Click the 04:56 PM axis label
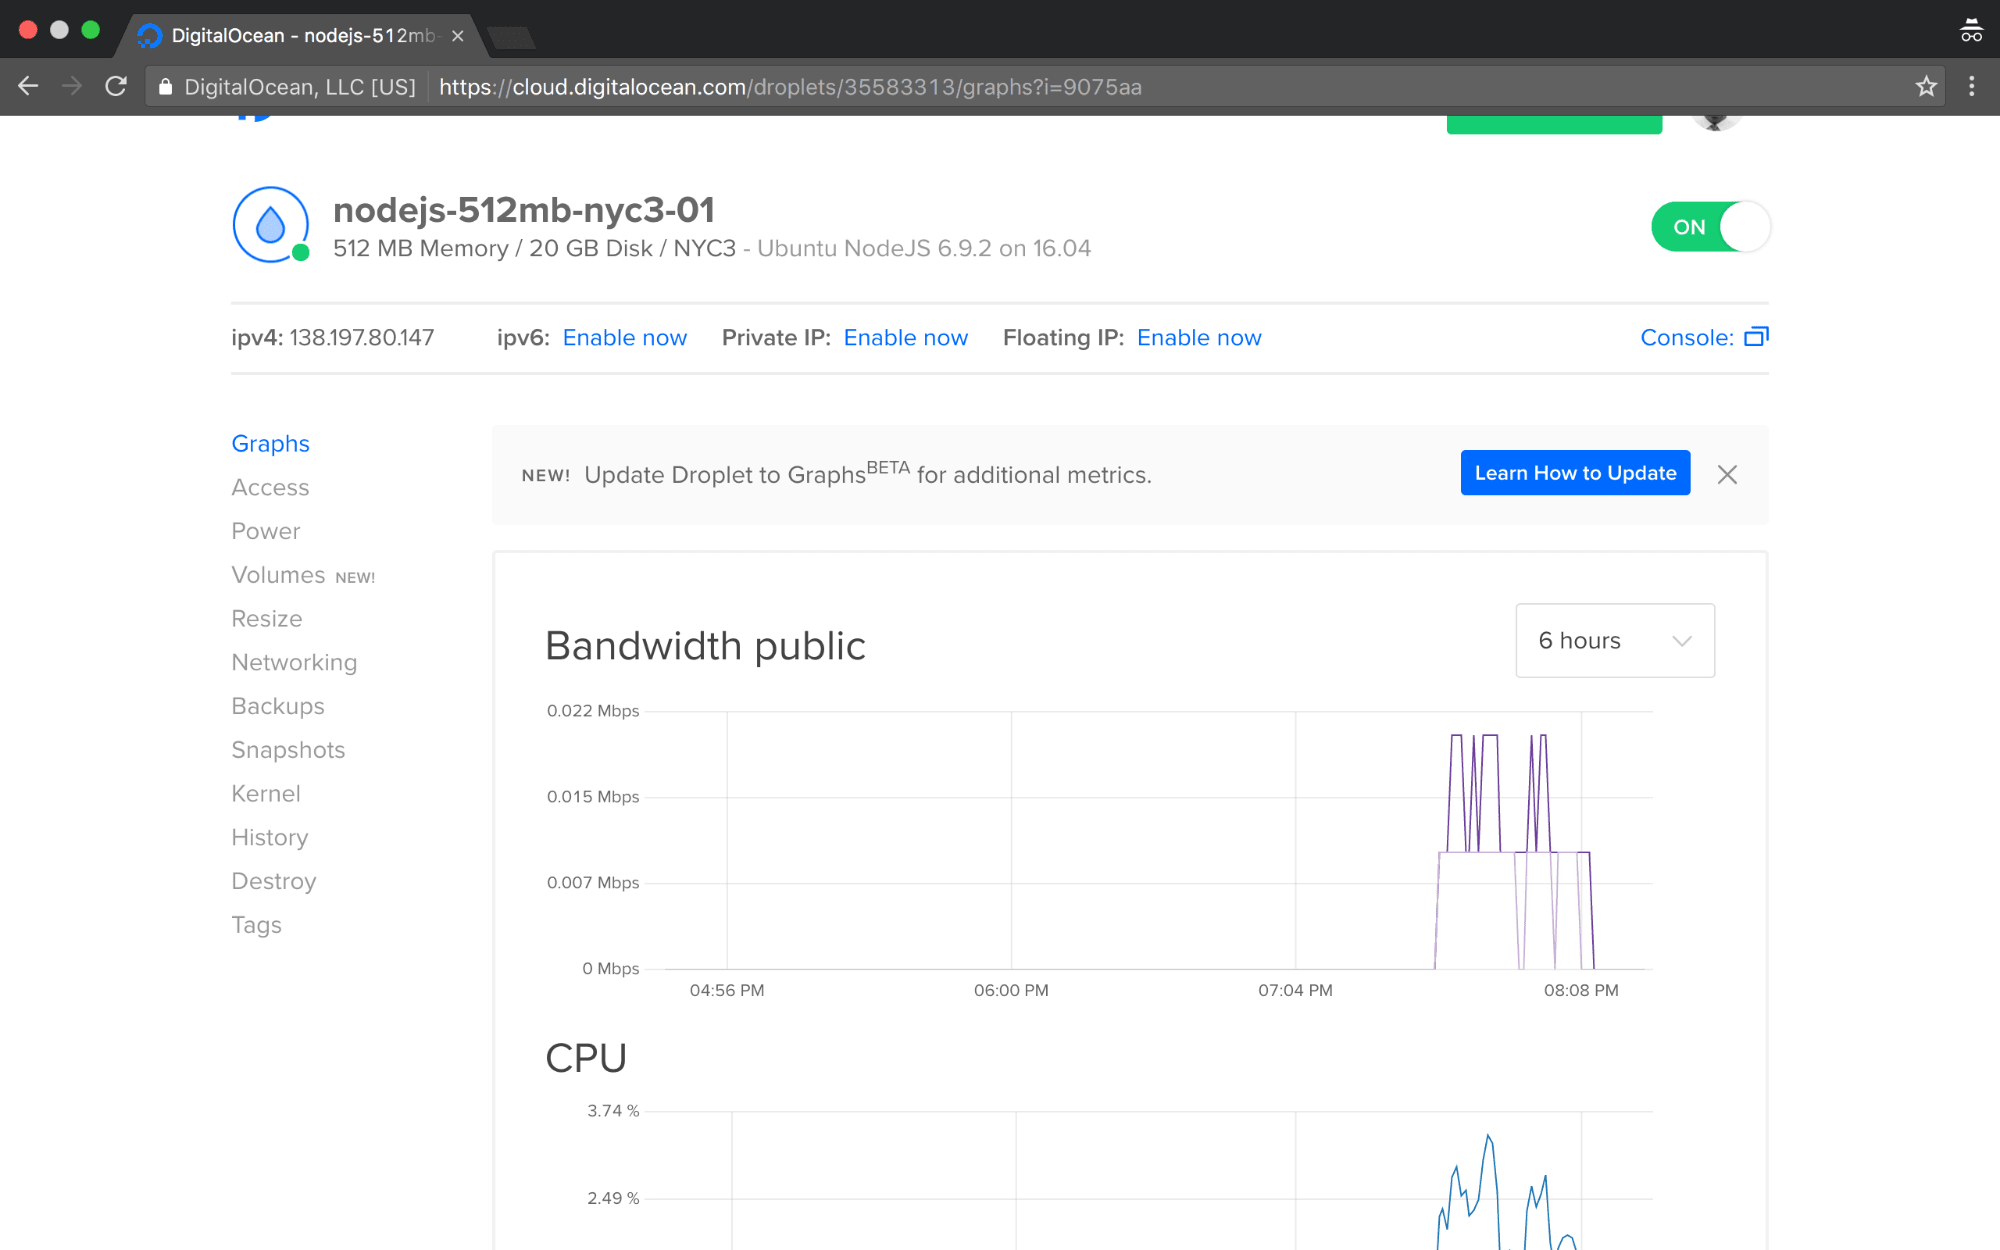This screenshot has height=1250, width=2000. click(x=727, y=990)
